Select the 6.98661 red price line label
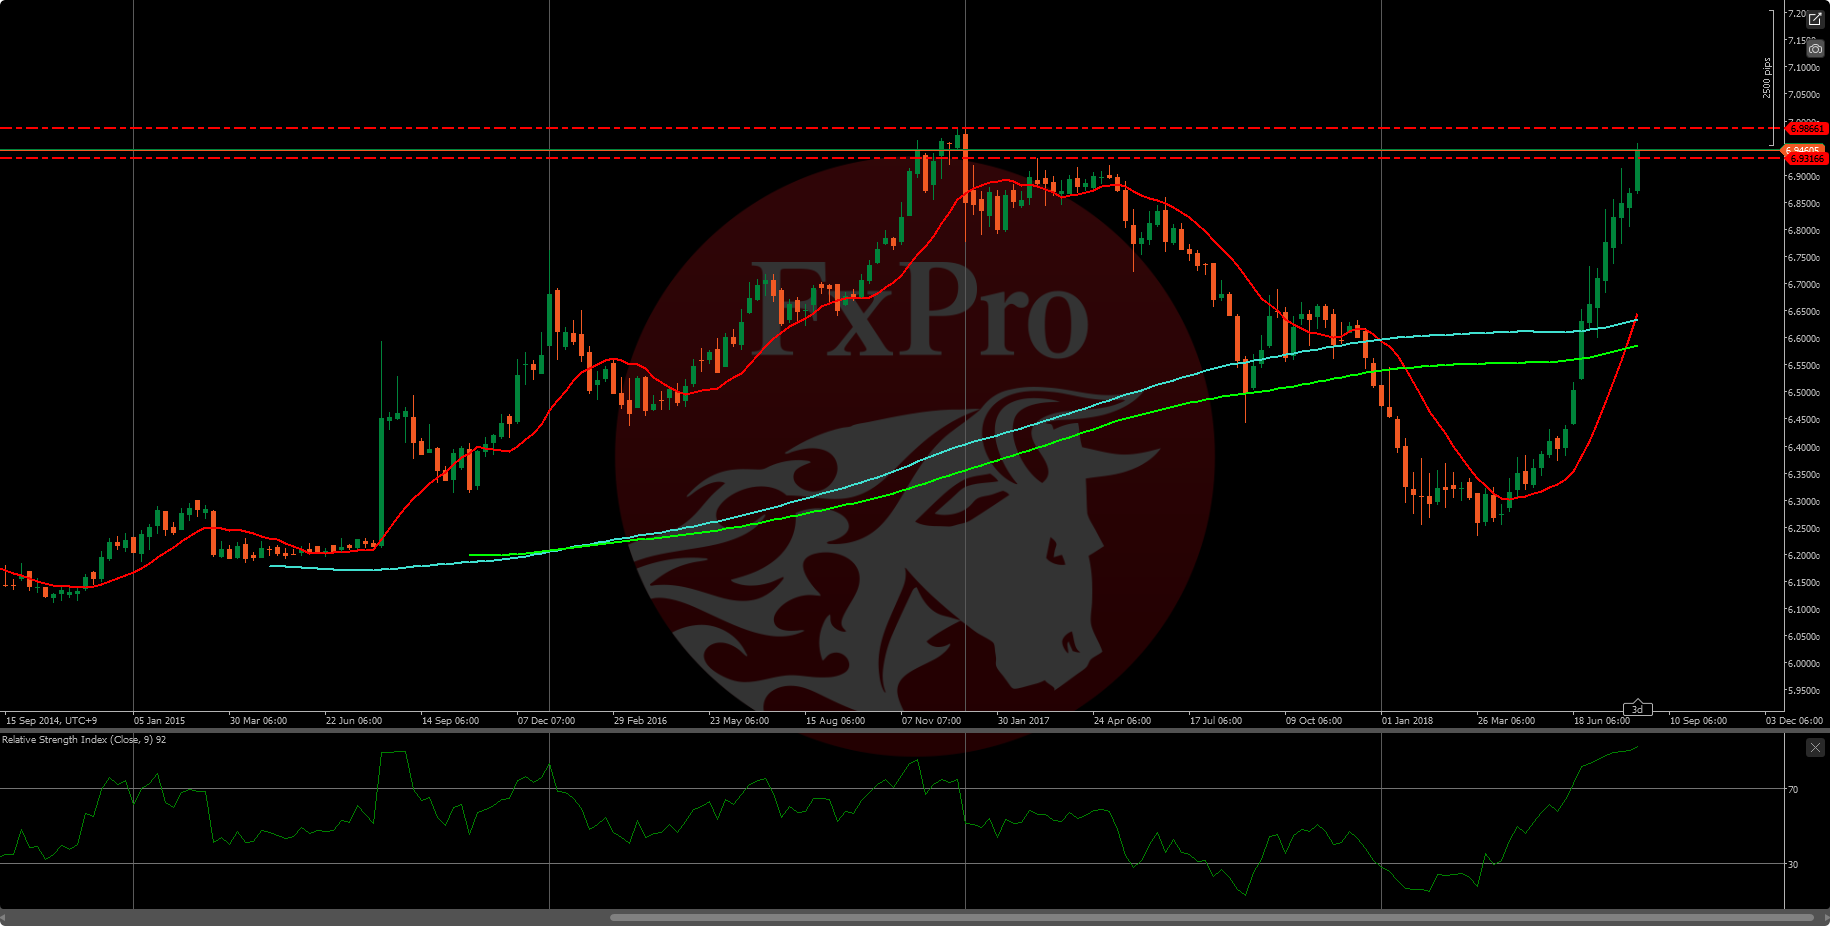This screenshot has height=926, width=1830. pos(1807,129)
